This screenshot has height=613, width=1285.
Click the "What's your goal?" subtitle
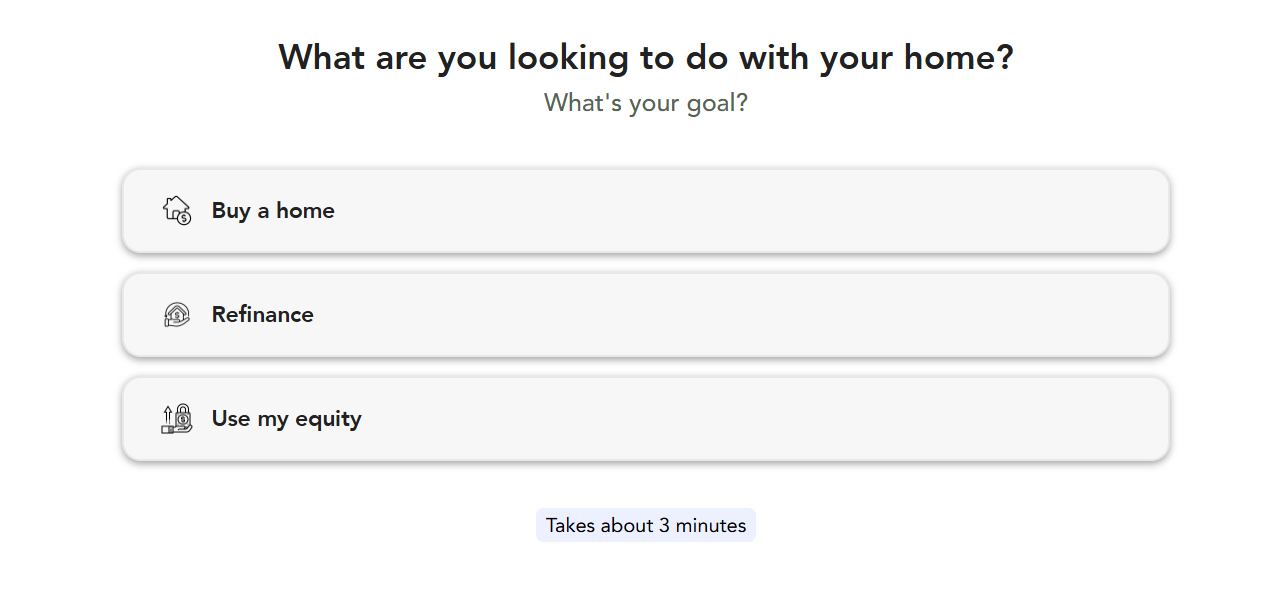coord(645,103)
